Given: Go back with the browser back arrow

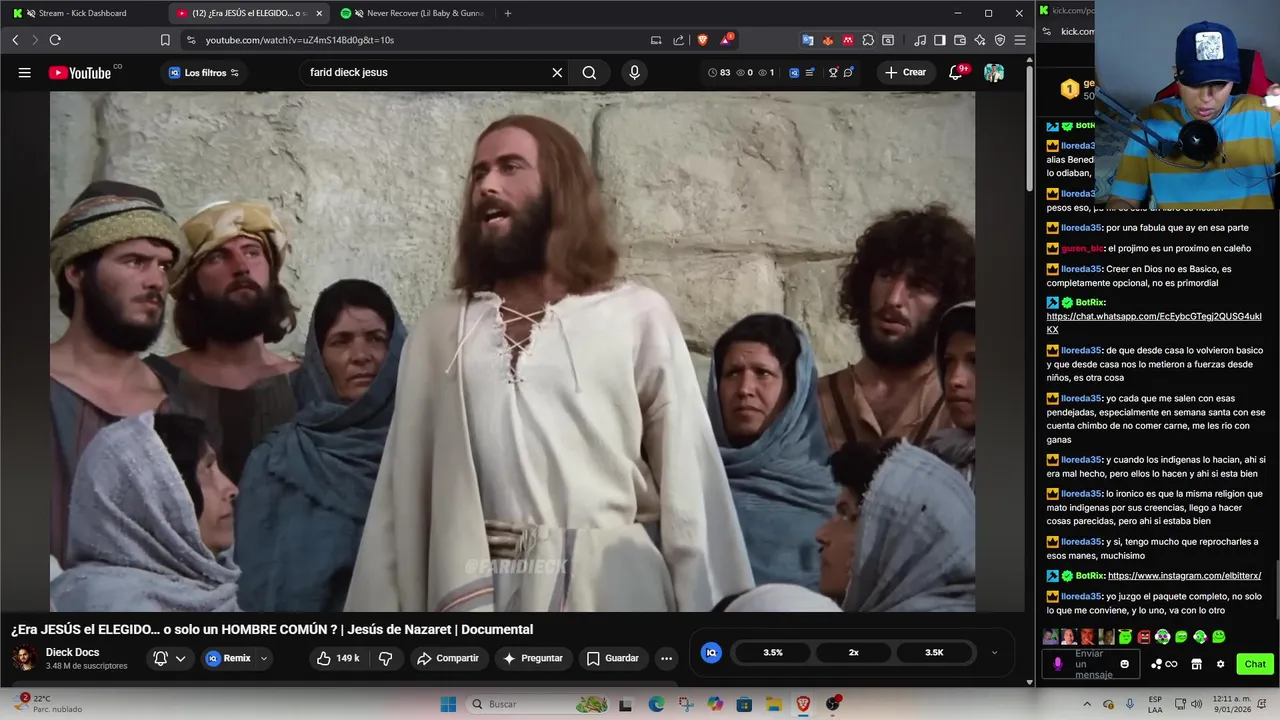Looking at the screenshot, I should pyautogui.click(x=15, y=40).
